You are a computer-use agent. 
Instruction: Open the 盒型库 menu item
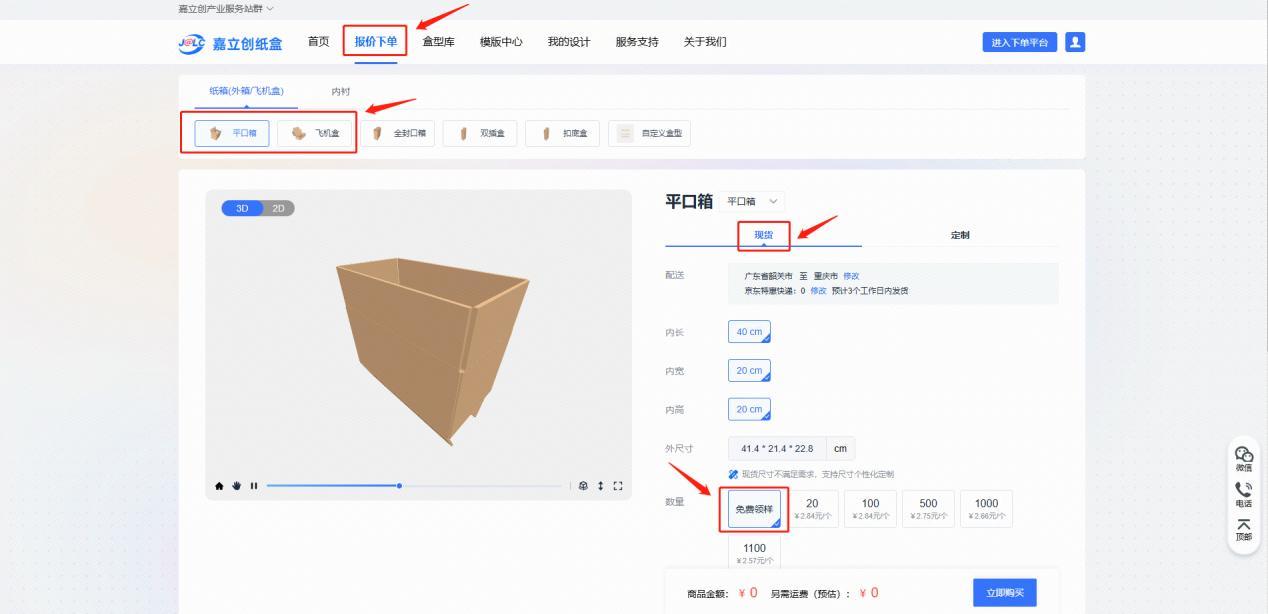pyautogui.click(x=438, y=42)
